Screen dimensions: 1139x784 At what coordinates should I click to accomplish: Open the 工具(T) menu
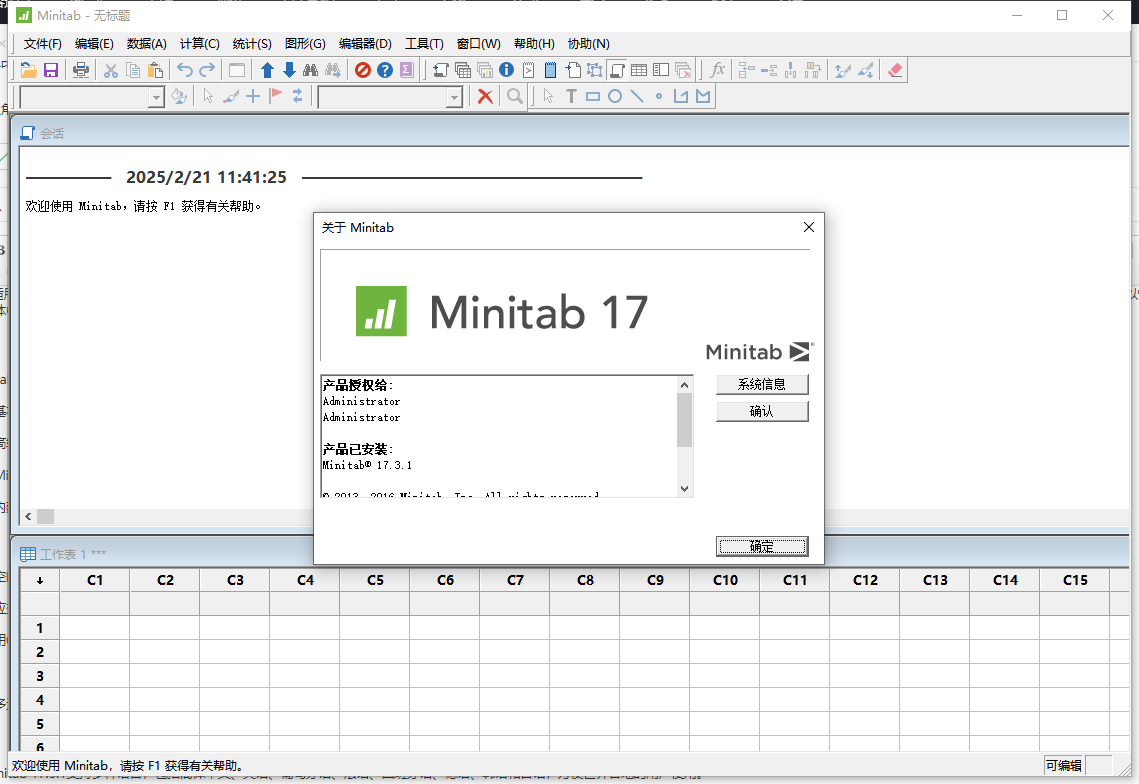pos(424,44)
